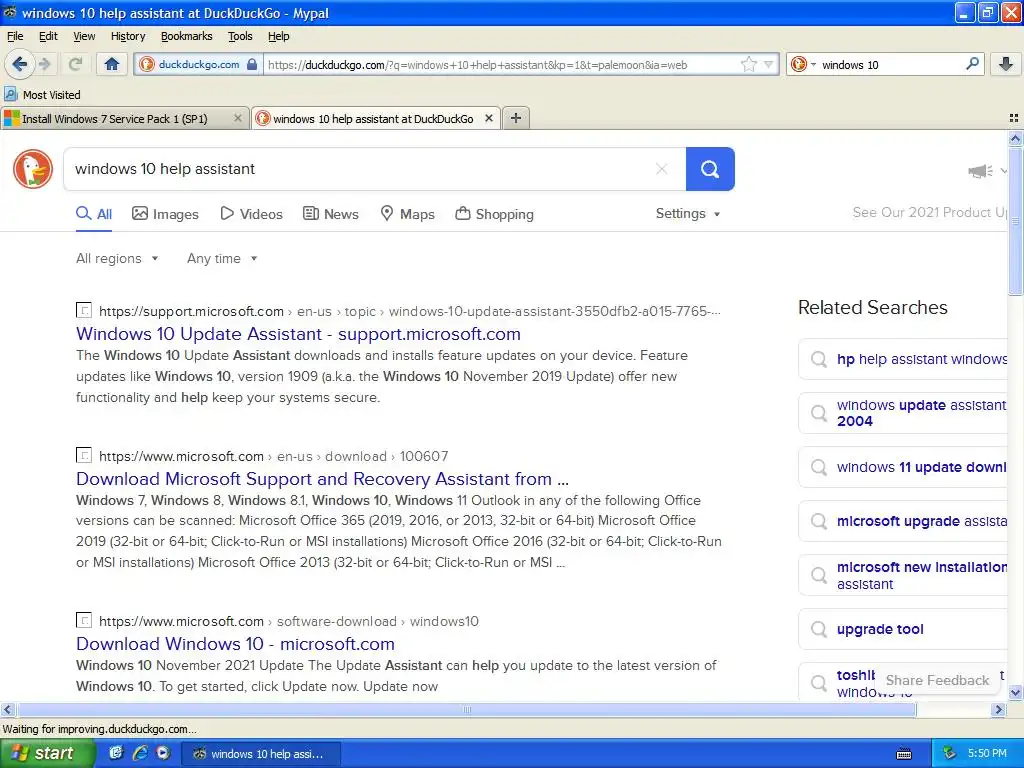Search related: microsoft new installation assistant
1024x768 pixels.
click(903, 575)
